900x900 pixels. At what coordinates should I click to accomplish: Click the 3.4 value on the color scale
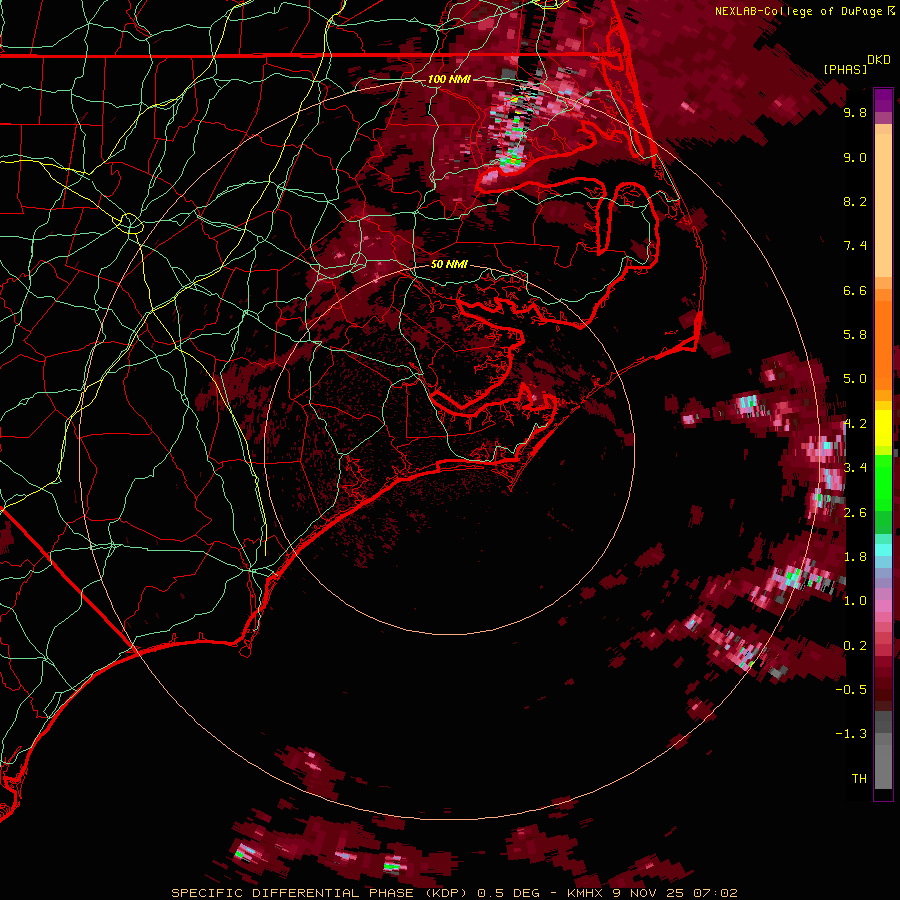pos(855,468)
